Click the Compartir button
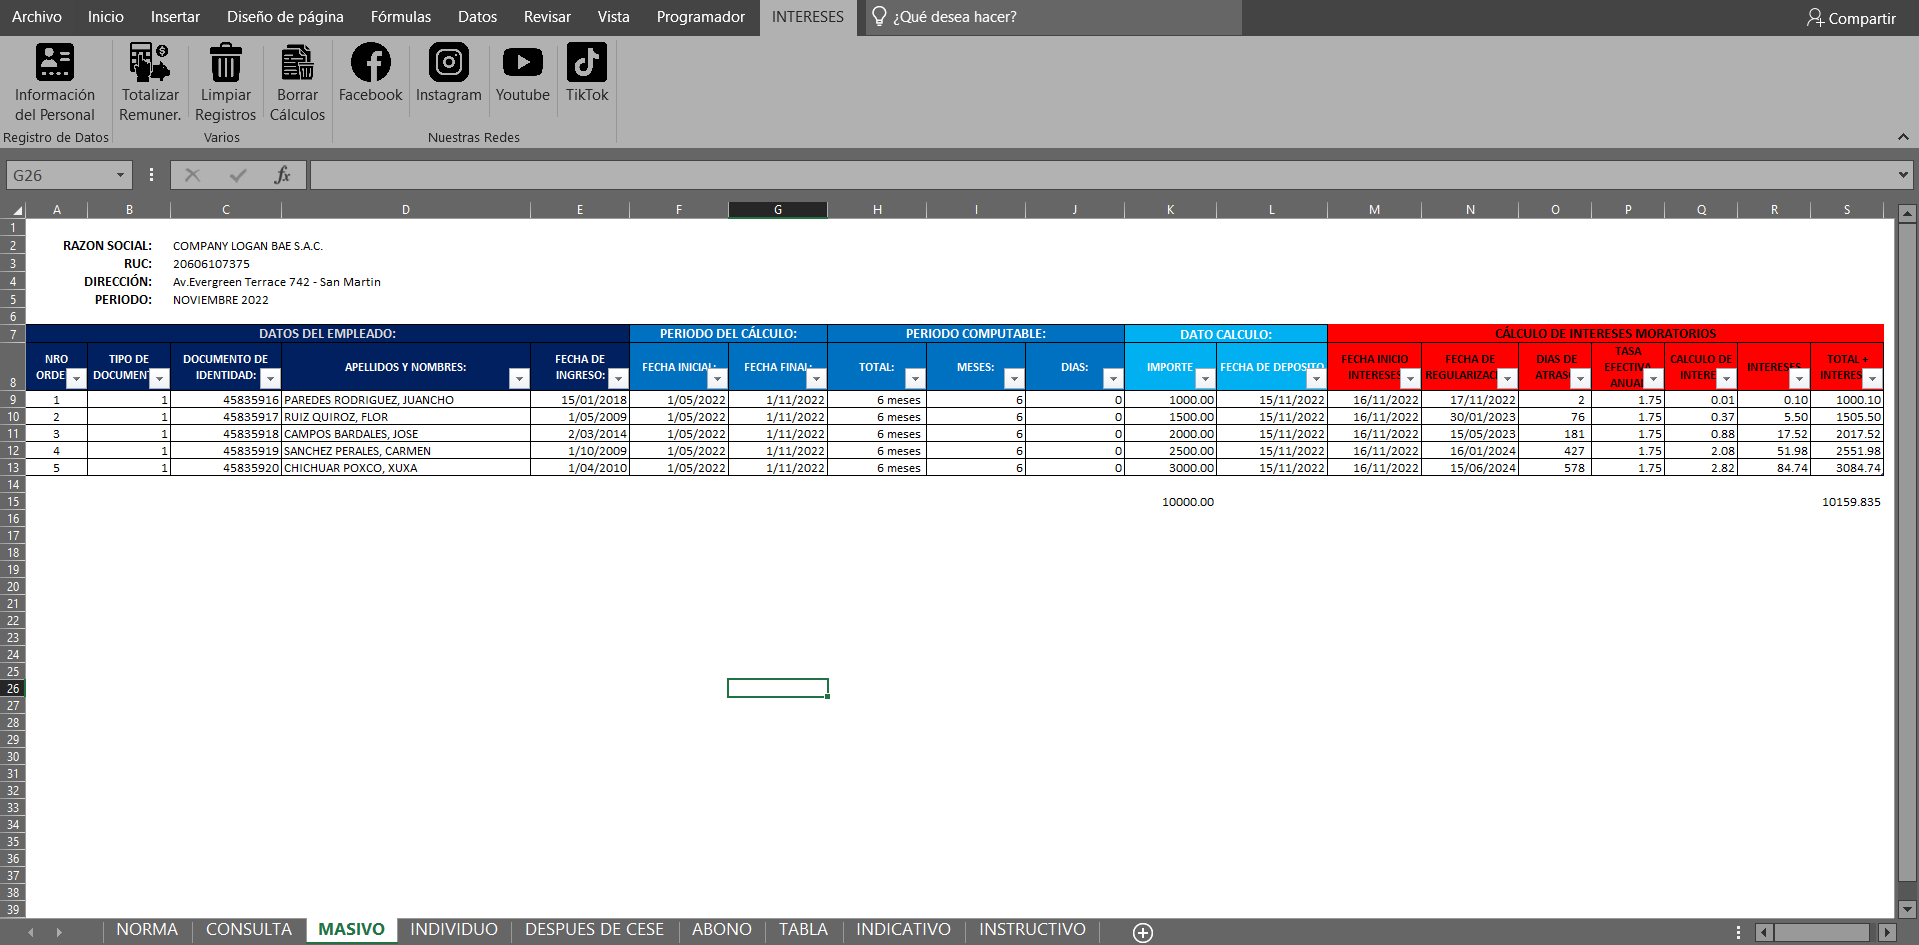The image size is (1919, 945). 1851,18
